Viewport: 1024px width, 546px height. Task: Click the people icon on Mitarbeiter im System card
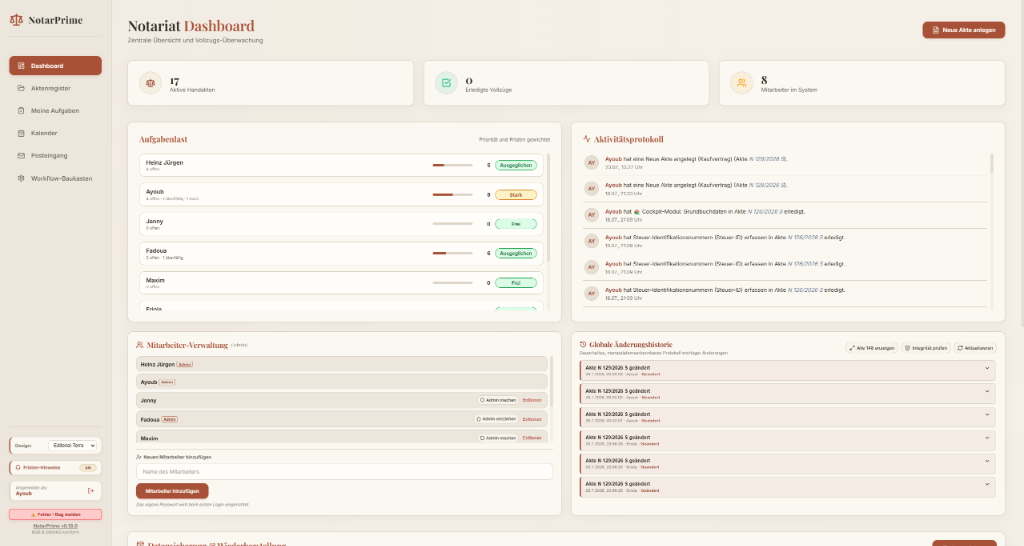741,83
